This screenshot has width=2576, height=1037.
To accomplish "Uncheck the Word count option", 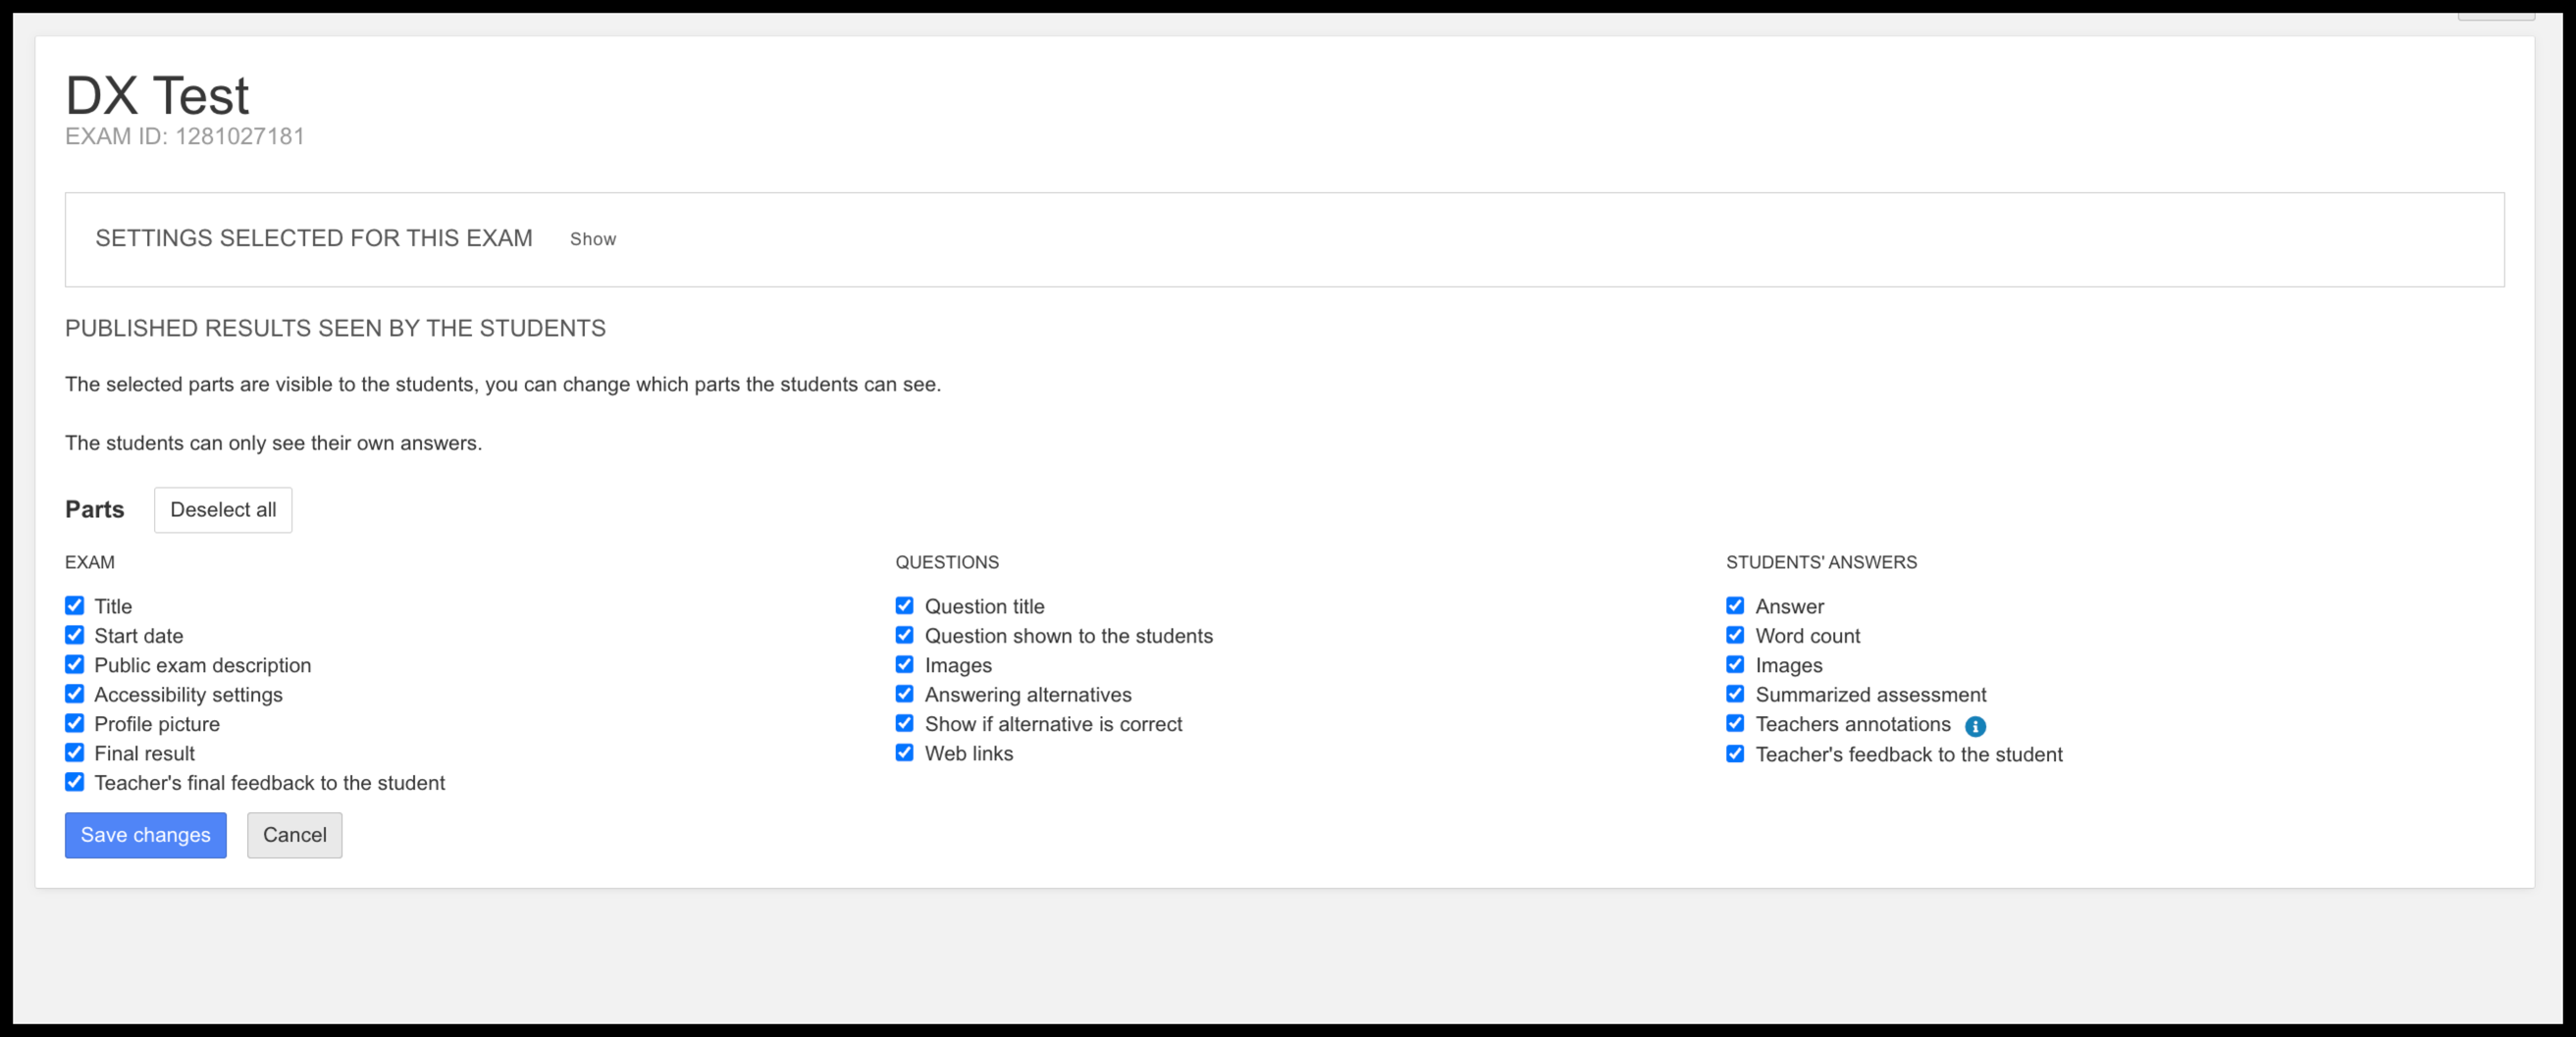I will pos(1735,635).
